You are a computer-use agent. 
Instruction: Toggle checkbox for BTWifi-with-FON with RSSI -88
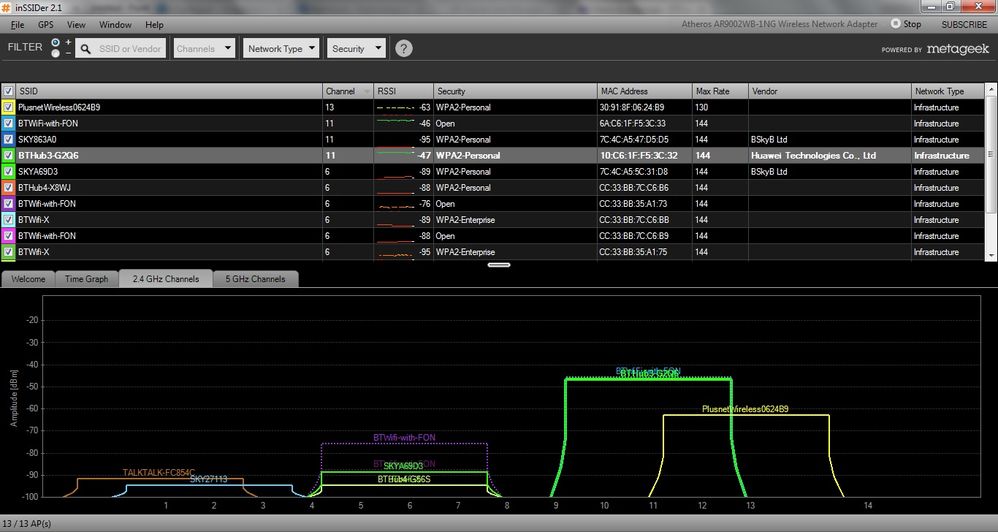[x=8, y=235]
